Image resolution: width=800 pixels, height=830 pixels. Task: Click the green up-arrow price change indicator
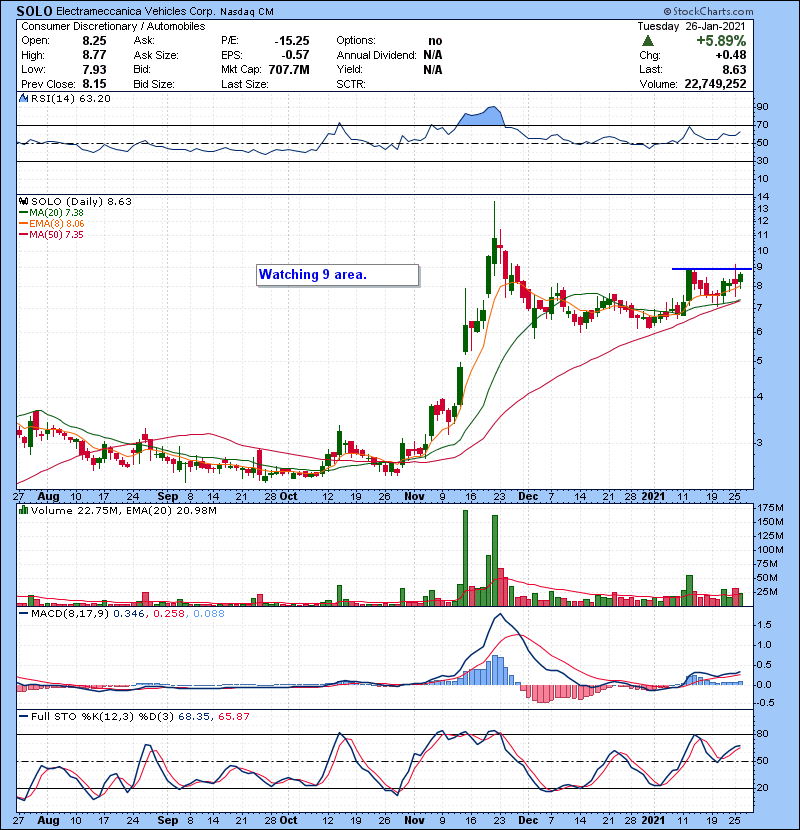point(652,41)
